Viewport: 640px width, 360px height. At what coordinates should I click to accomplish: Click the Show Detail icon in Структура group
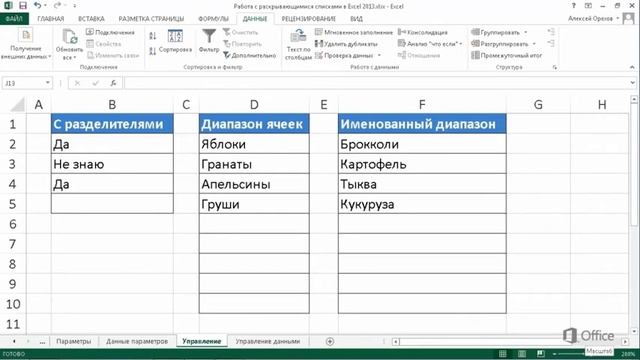(551, 32)
